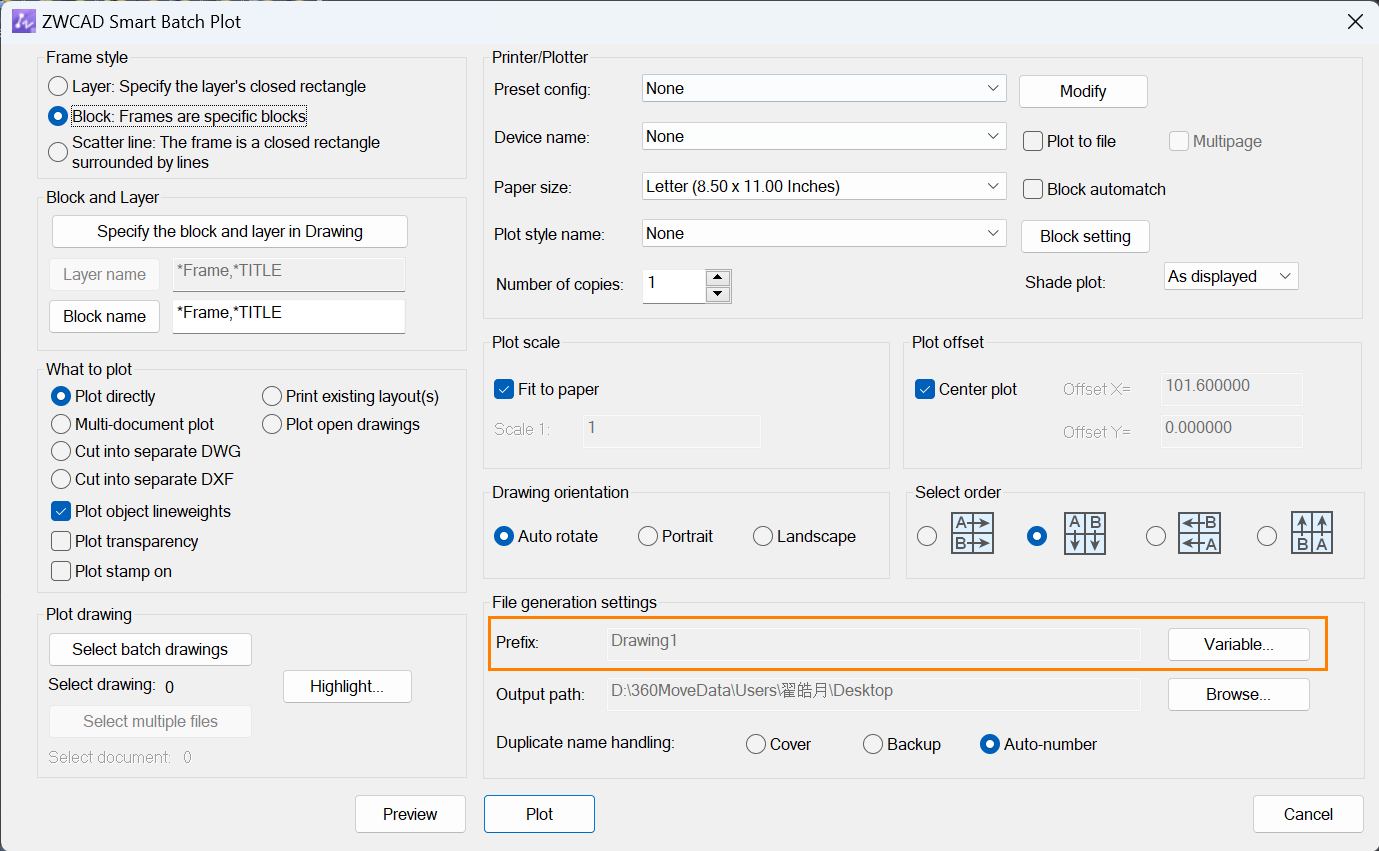Click Select batch drawings button

(x=150, y=649)
